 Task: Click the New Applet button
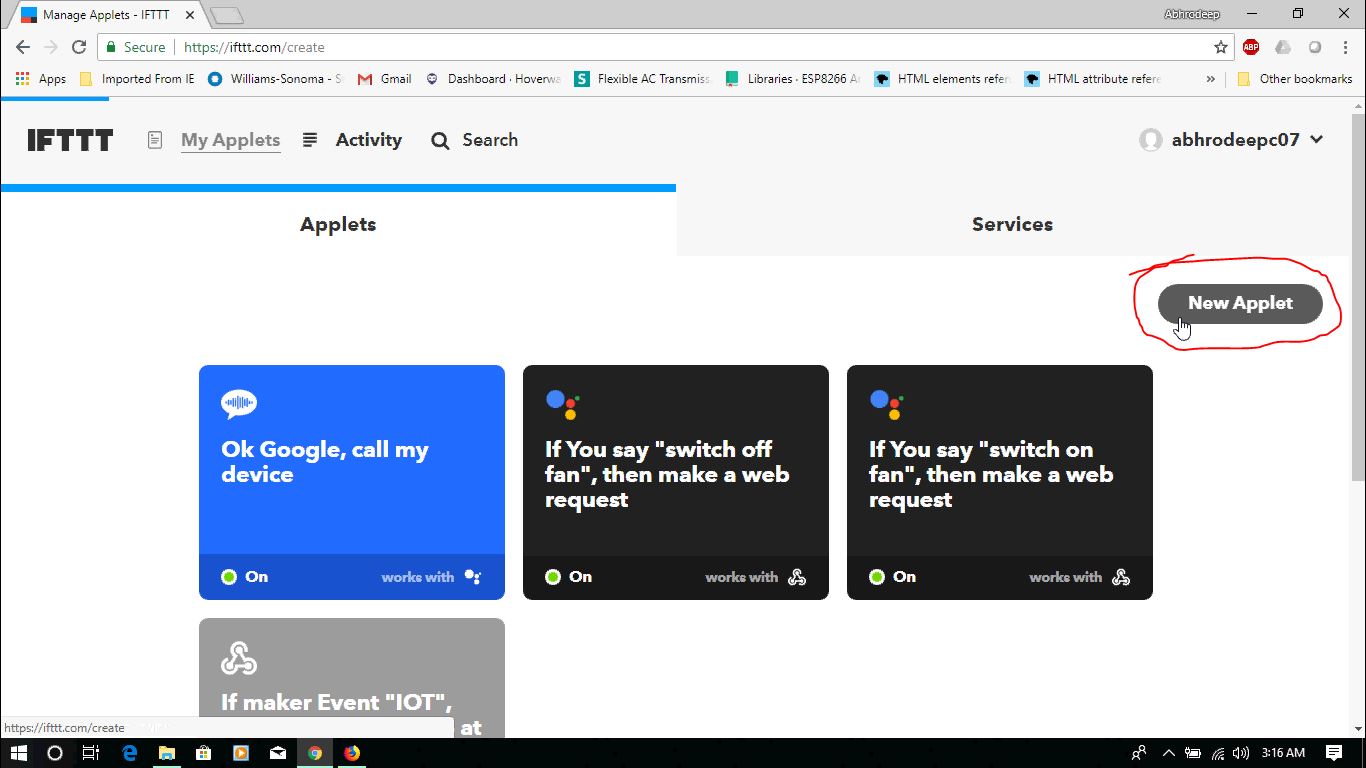pyautogui.click(x=1240, y=303)
